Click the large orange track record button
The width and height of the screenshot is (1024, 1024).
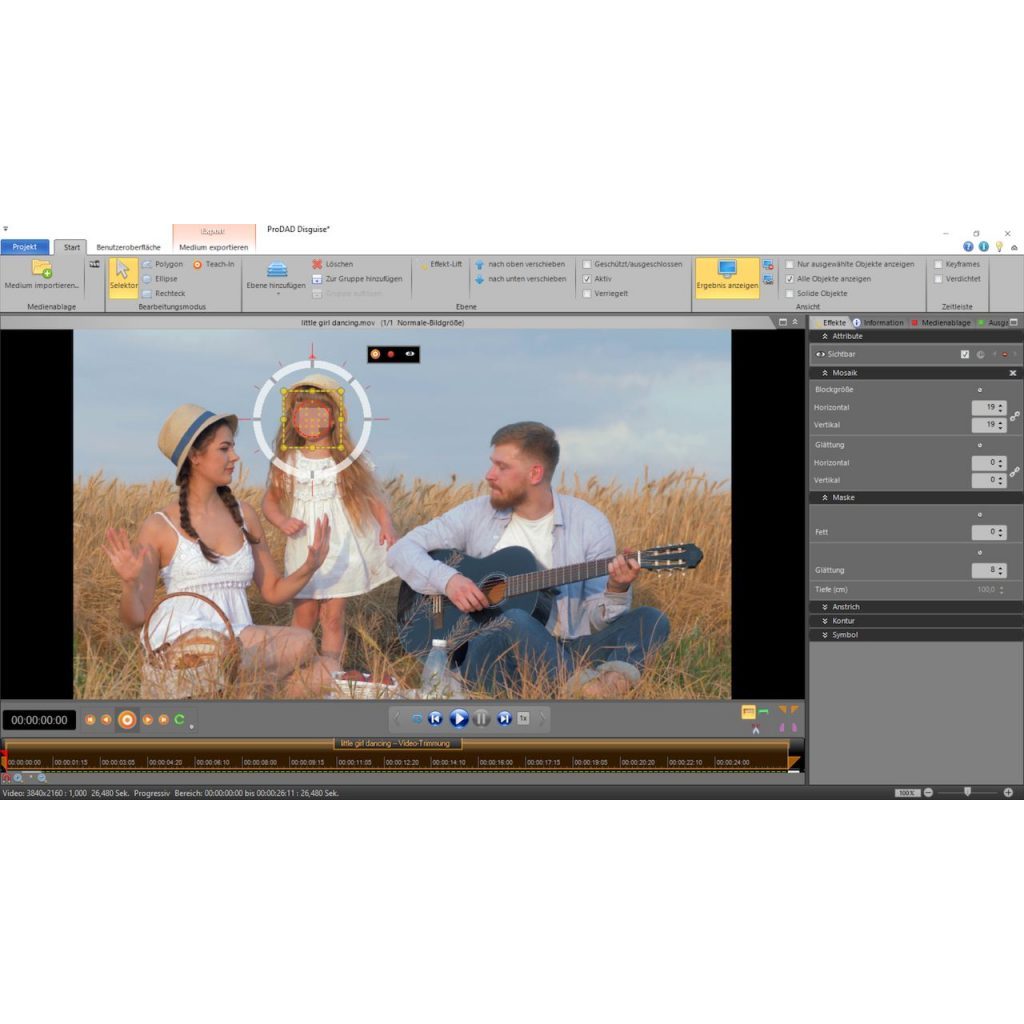127,720
